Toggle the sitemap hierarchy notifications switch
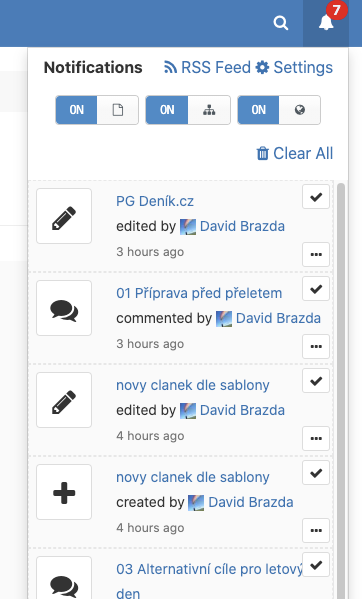The width and height of the screenshot is (362, 599). click(188, 110)
